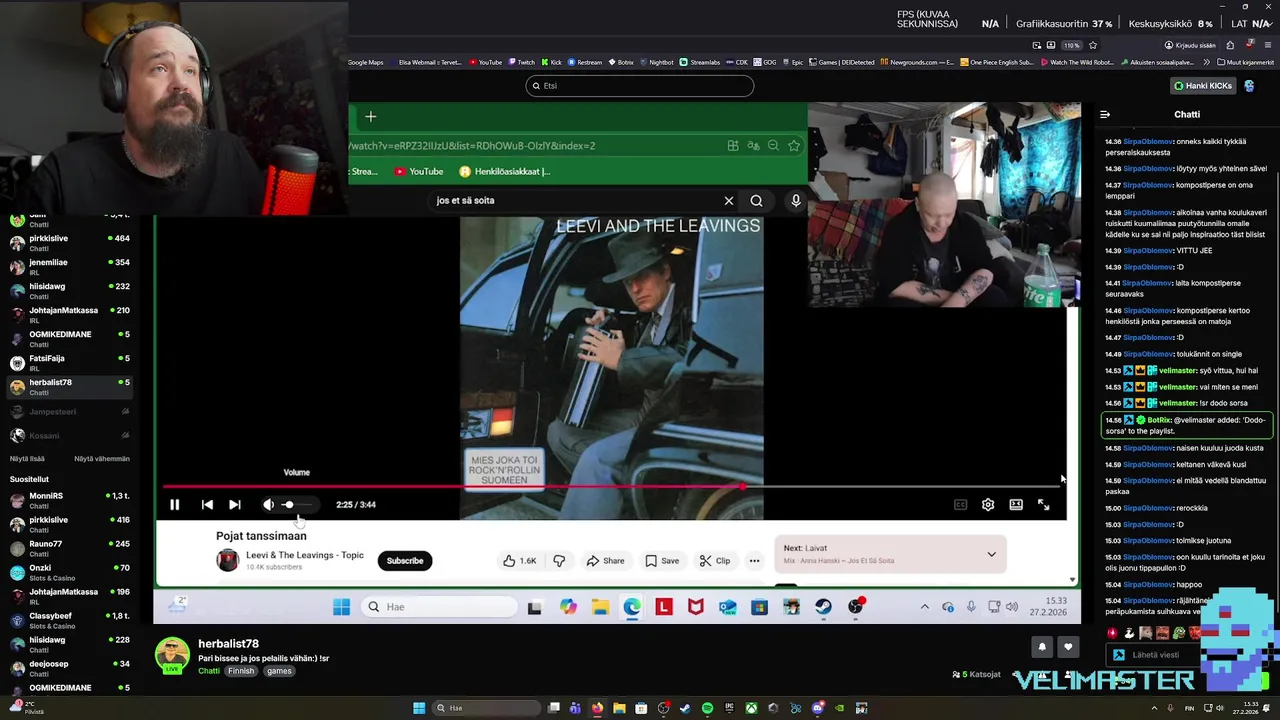The width and height of the screenshot is (1280, 720).
Task: Subscribe to Leevi & The Leavings topic
Action: [x=405, y=561]
